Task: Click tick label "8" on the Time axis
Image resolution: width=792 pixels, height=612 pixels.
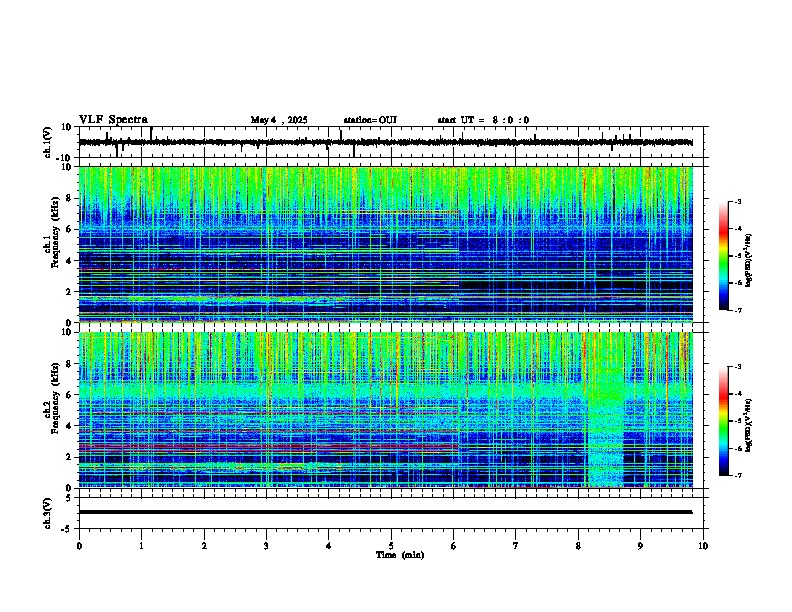Action: click(x=578, y=546)
